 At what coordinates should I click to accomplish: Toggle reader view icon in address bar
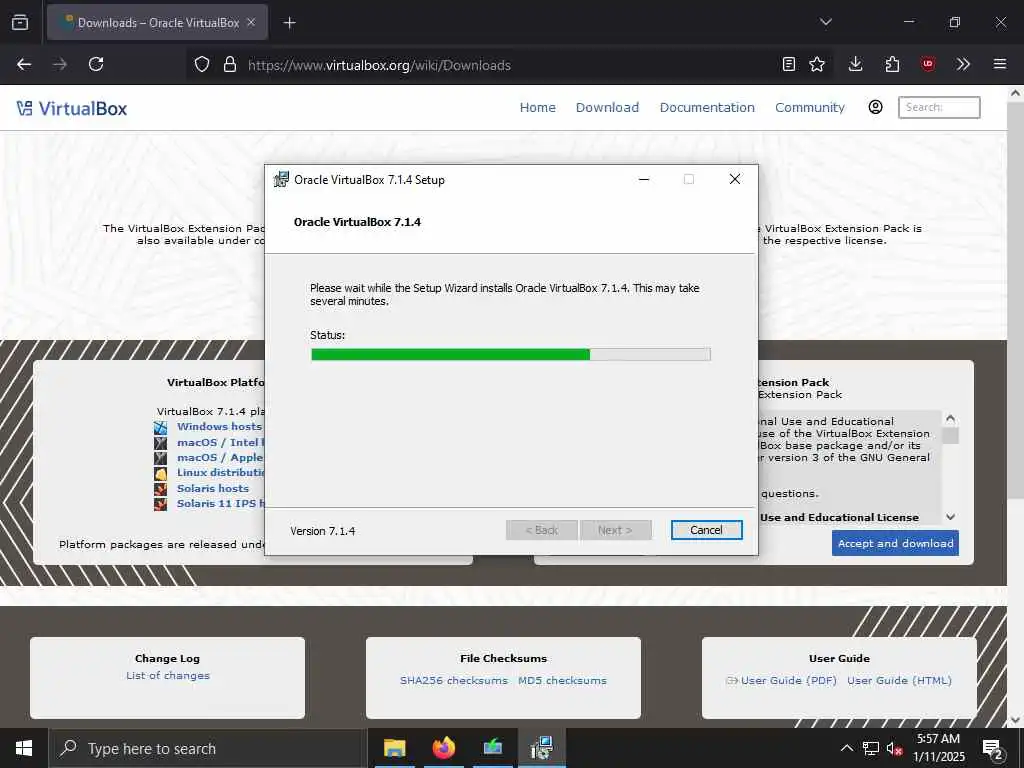point(789,64)
